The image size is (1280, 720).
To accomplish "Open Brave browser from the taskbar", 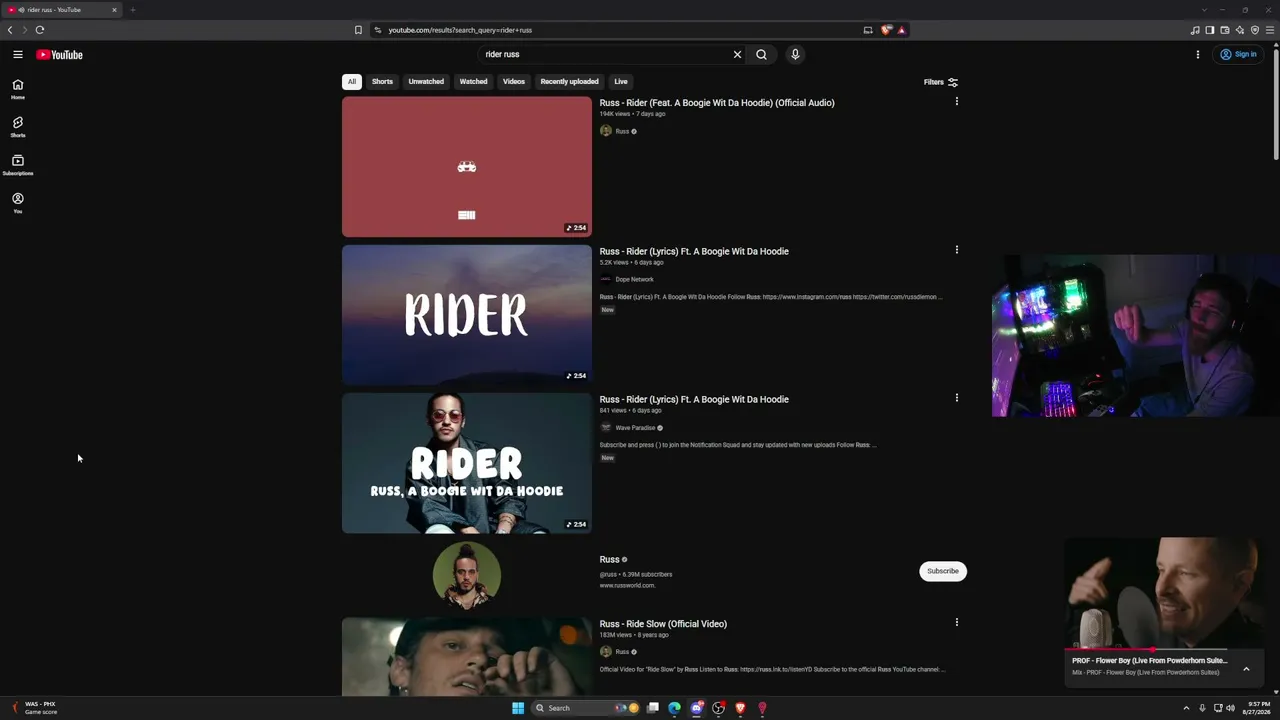I will point(740,708).
